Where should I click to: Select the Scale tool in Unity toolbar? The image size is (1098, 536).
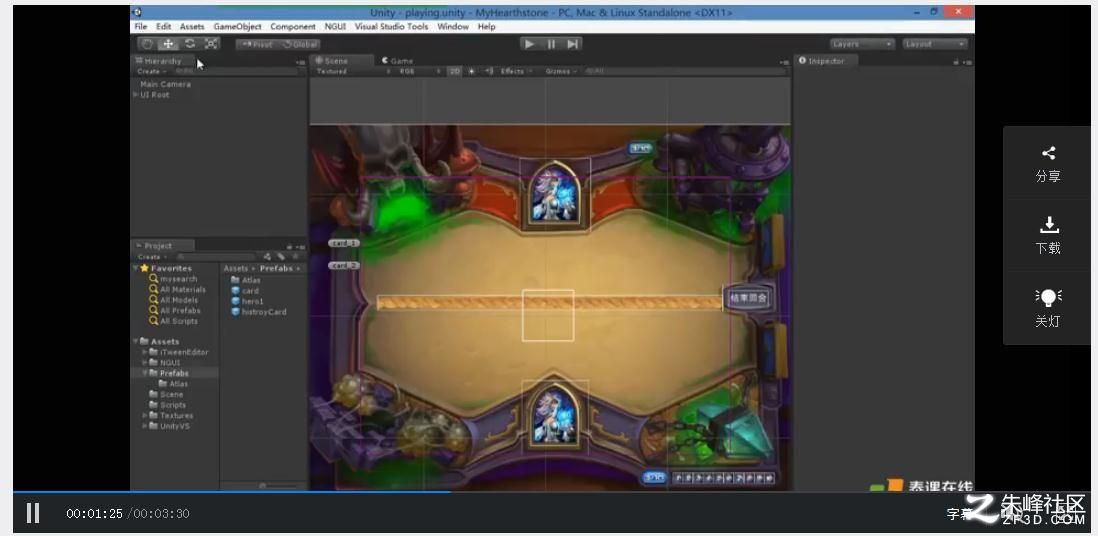211,43
